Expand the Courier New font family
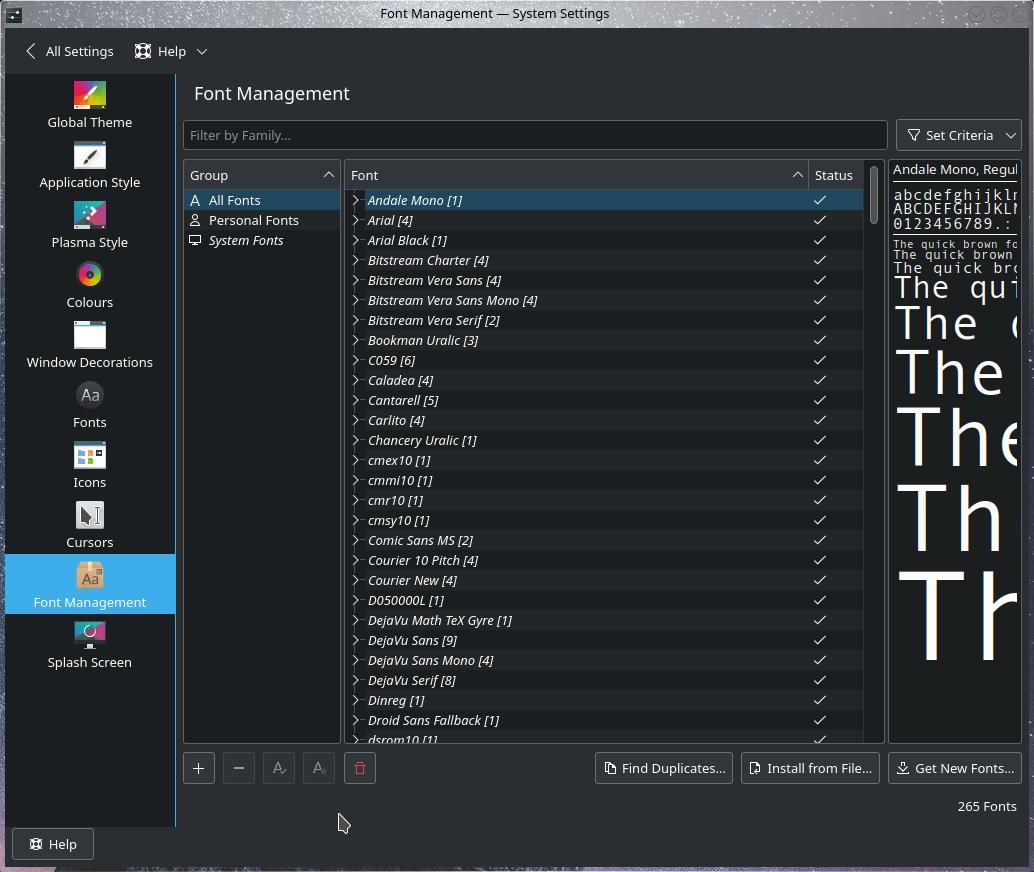The image size is (1034, 872). pos(356,580)
